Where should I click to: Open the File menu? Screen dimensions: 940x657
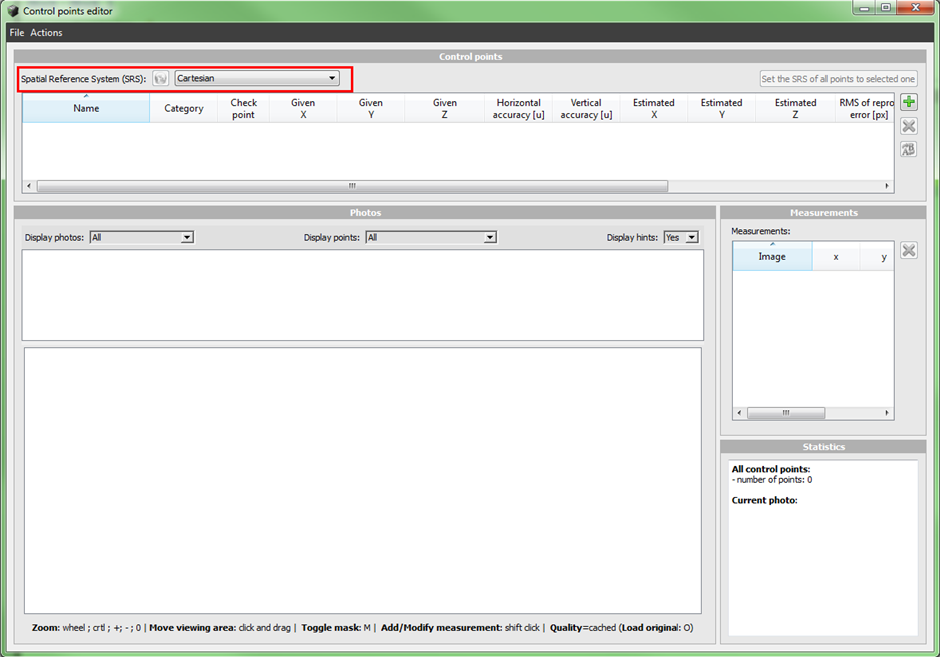point(17,32)
